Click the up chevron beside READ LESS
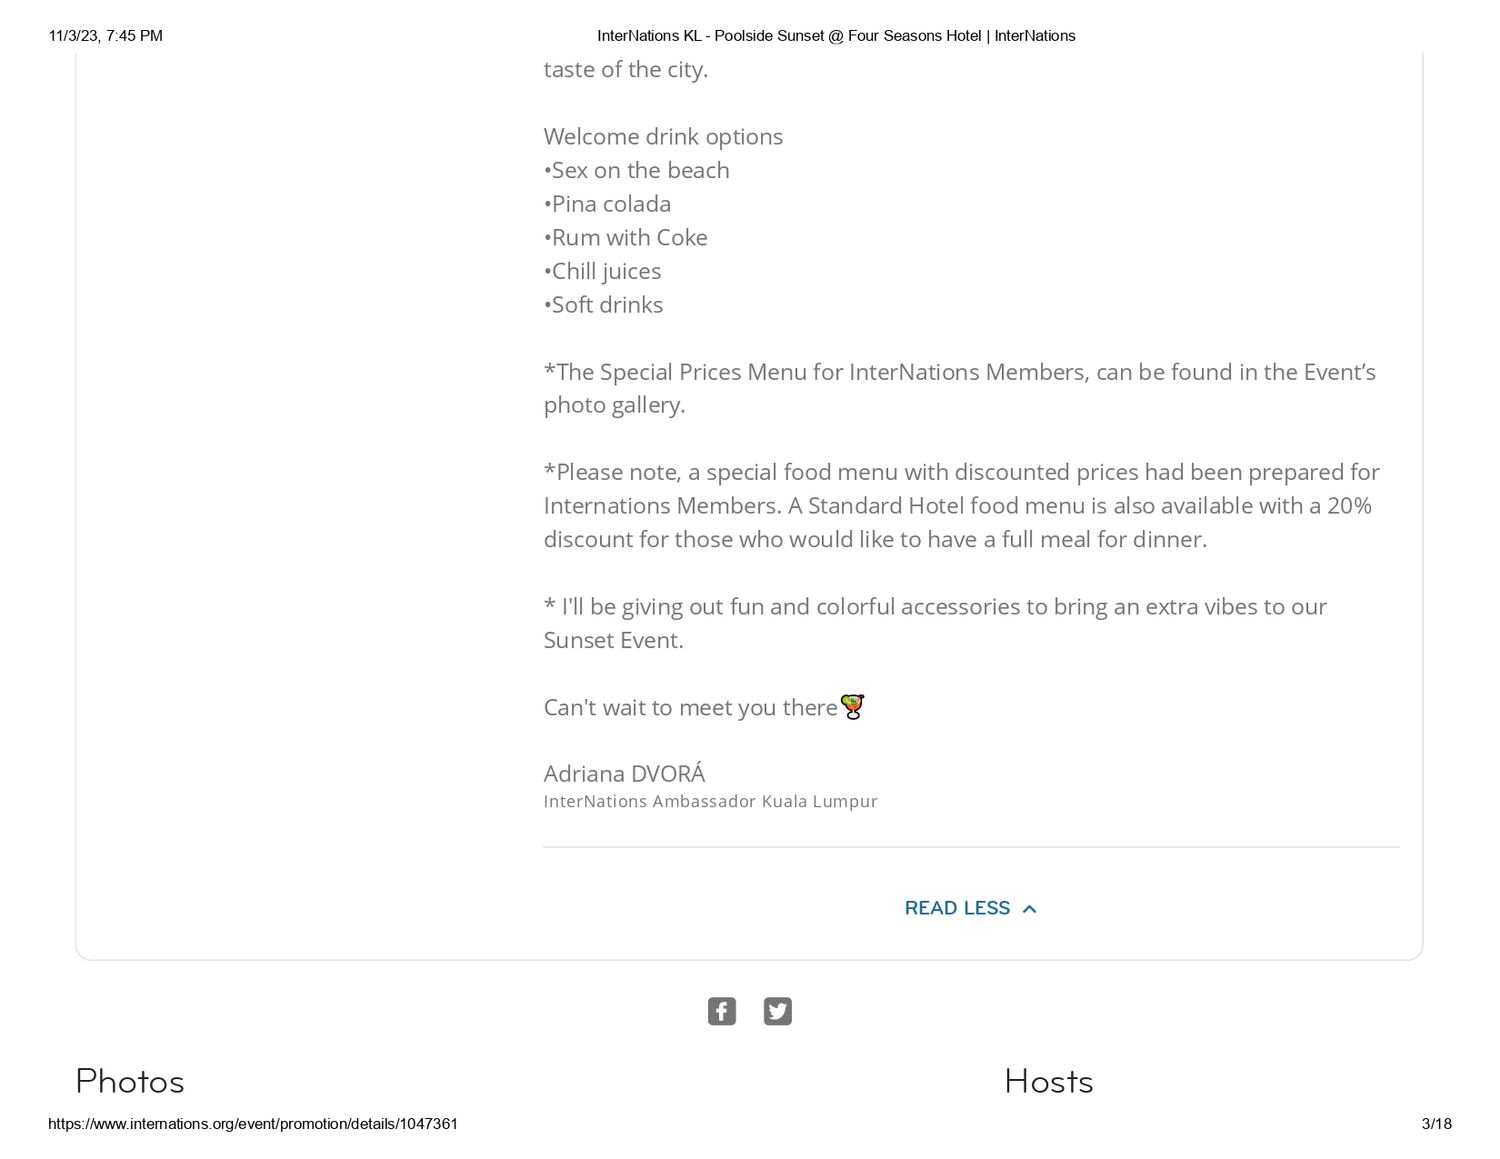The height and width of the screenshot is (1159, 1500). point(1029,909)
